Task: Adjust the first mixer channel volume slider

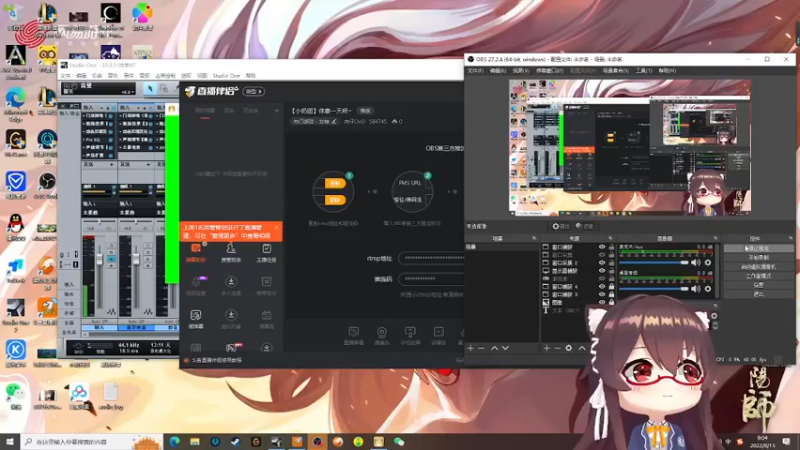Action: (654, 262)
